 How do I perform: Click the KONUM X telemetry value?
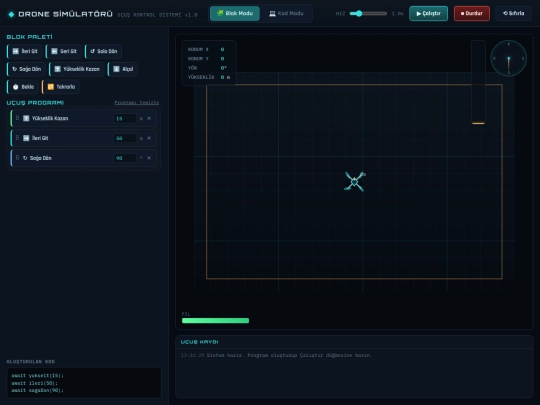tap(222, 49)
